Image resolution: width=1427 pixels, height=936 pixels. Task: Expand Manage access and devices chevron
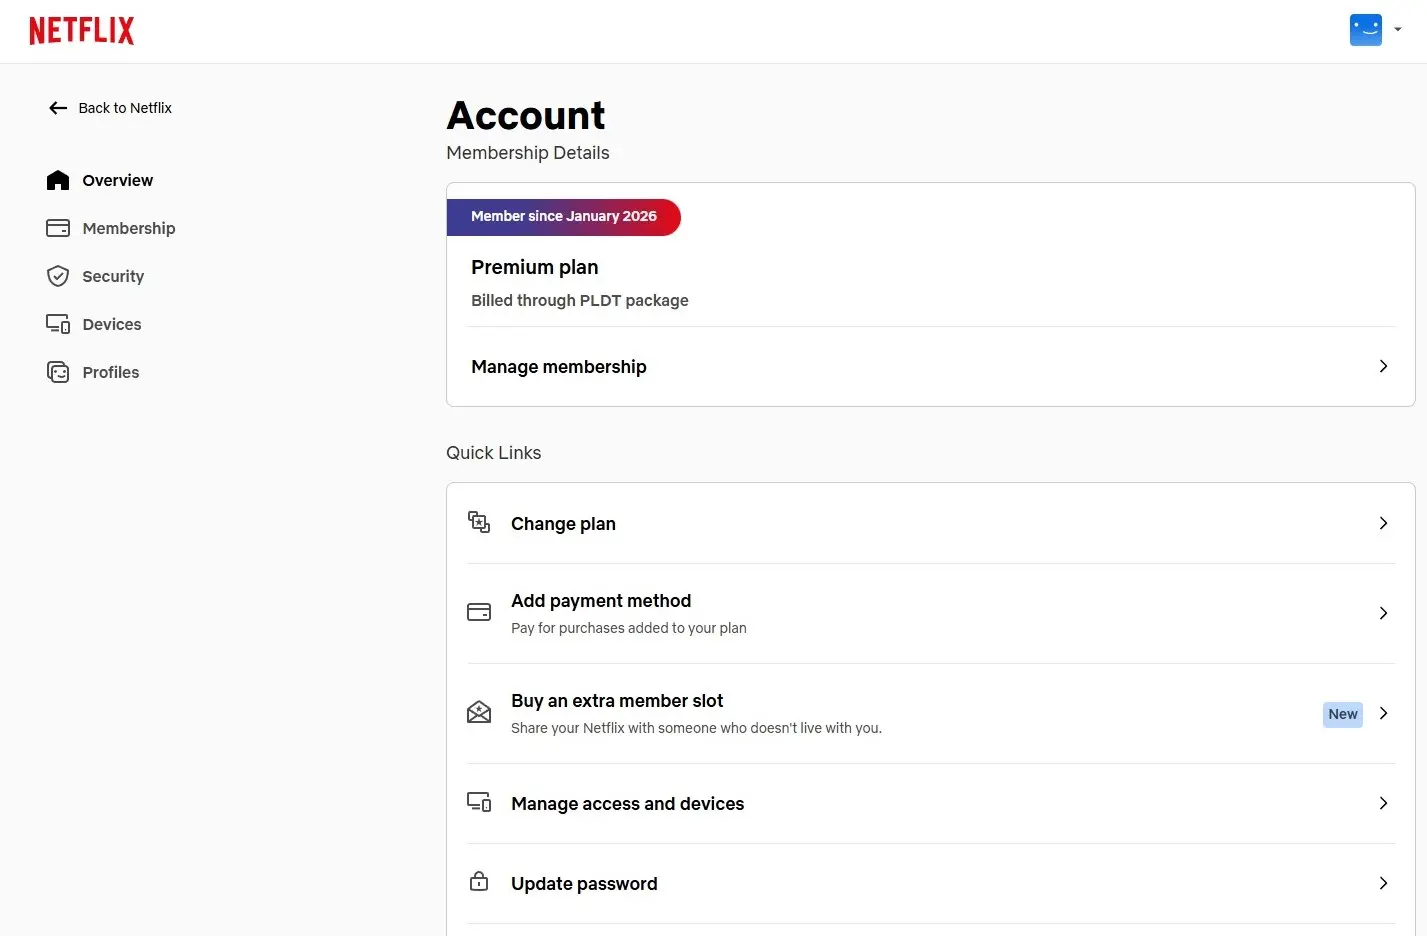pyautogui.click(x=1383, y=803)
